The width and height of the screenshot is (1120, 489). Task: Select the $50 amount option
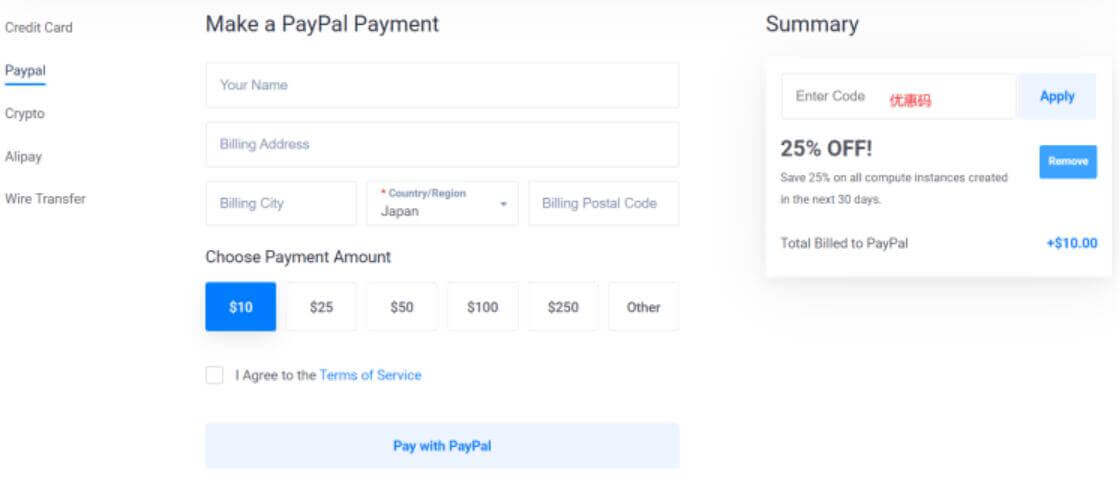[402, 307]
